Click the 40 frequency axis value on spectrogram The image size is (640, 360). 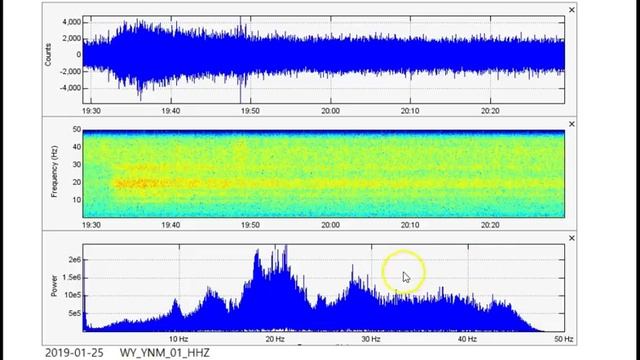coord(77,147)
